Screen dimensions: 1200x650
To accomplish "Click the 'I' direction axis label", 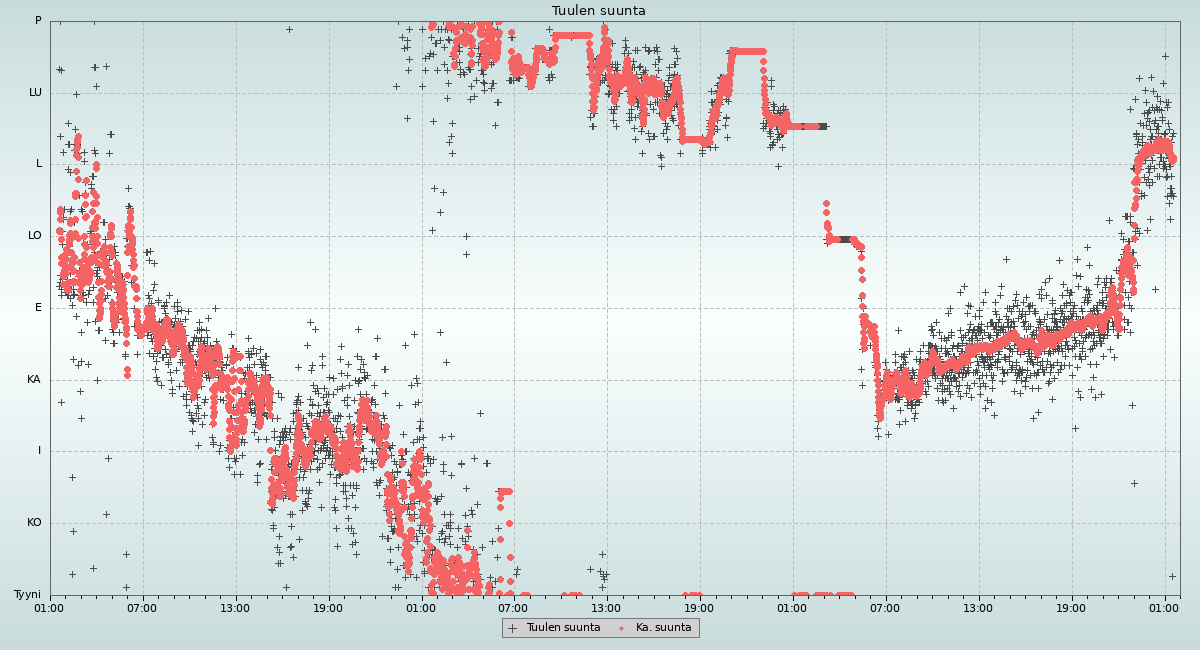I will (40, 451).
